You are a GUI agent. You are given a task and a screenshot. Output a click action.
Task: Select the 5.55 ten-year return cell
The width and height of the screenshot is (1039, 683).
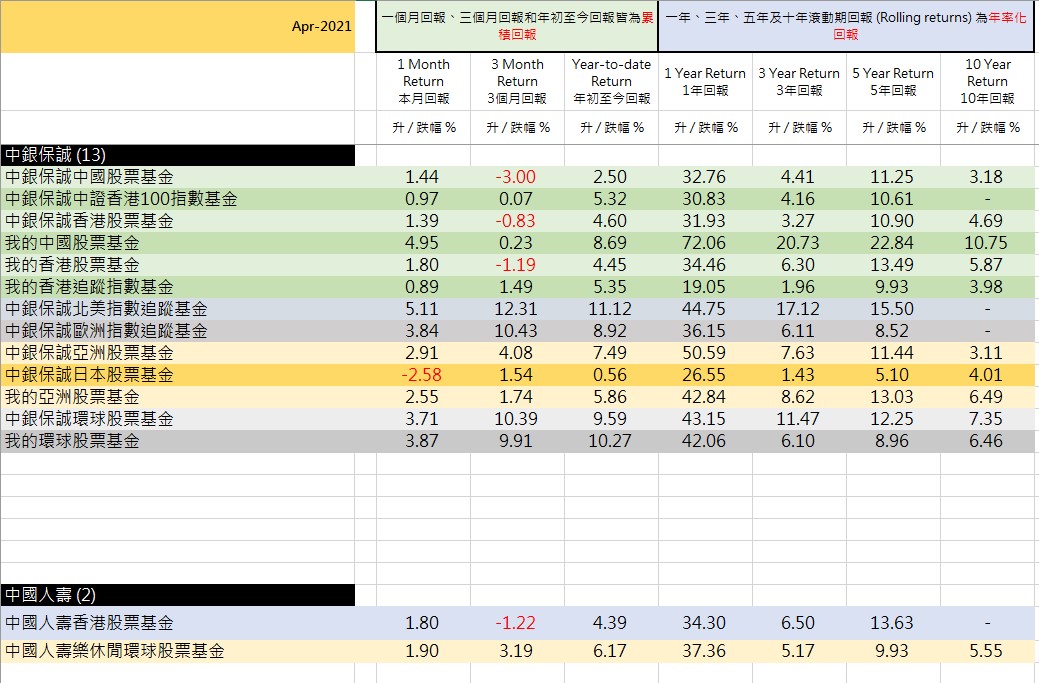pyautogui.click(x=986, y=651)
